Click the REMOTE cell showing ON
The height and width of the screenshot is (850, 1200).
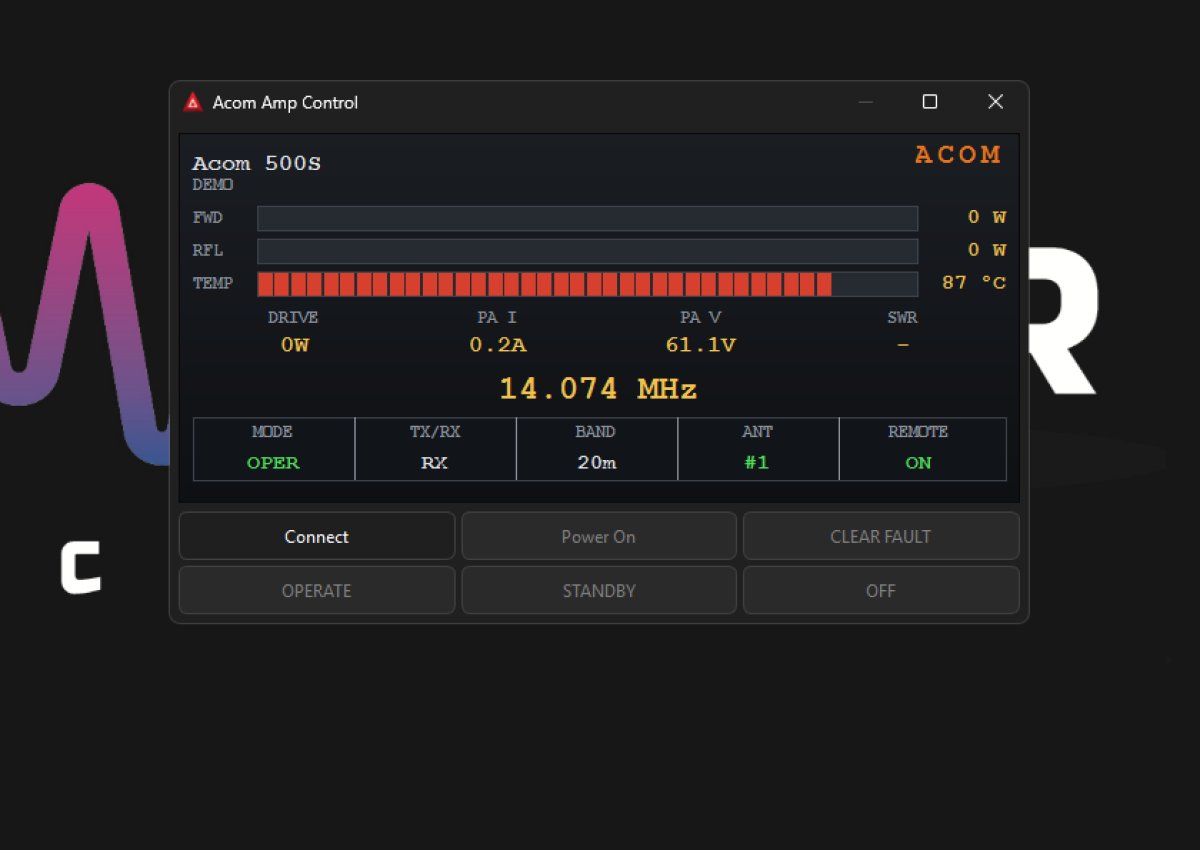tap(922, 449)
